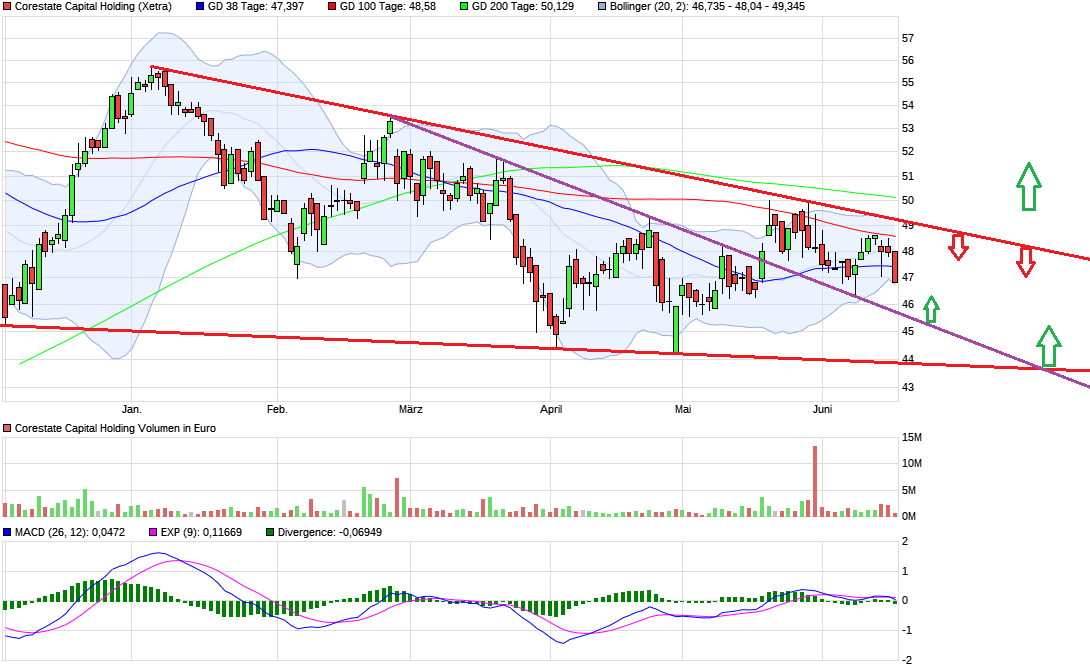Click the large green up arrow annotation
The height and width of the screenshot is (670, 1090).
coord(1027,185)
